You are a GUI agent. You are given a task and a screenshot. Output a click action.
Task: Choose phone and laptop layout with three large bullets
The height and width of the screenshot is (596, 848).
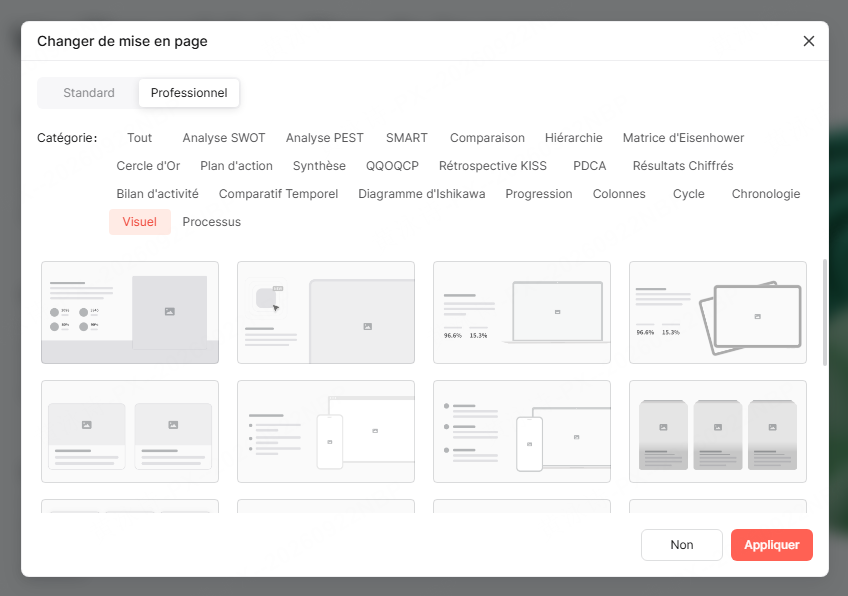pyautogui.click(x=522, y=432)
